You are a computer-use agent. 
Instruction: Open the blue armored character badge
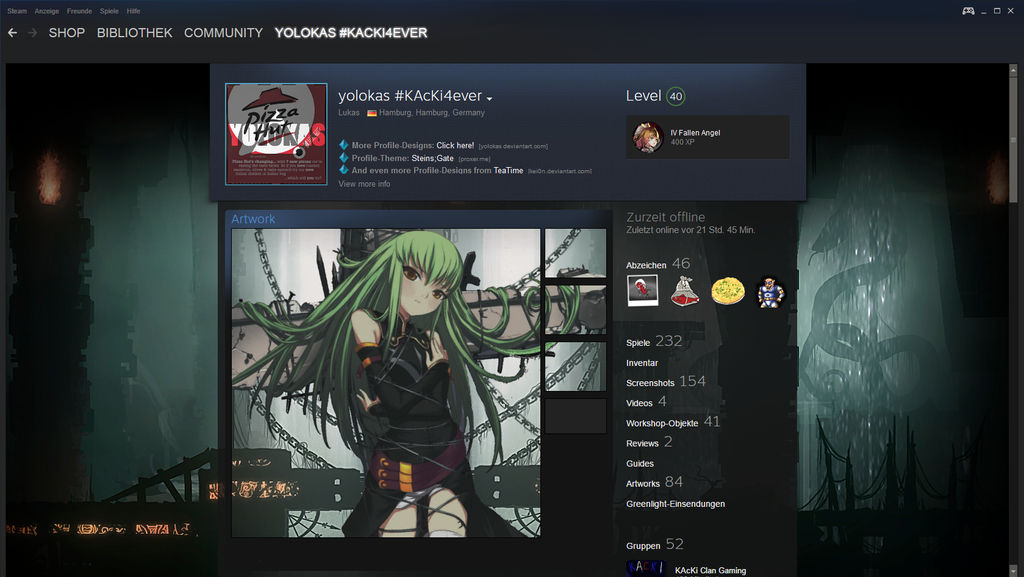click(x=771, y=291)
